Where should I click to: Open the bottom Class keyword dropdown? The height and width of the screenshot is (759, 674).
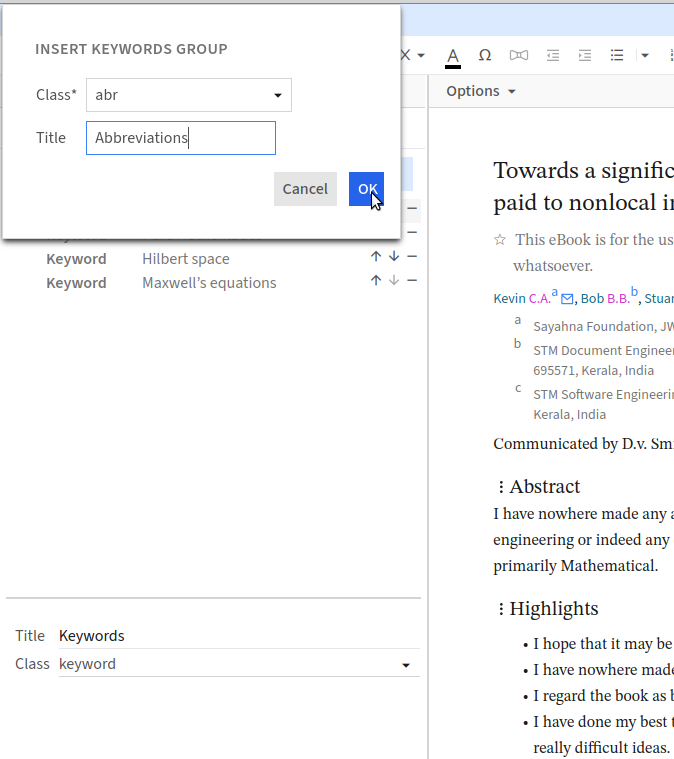click(237, 664)
